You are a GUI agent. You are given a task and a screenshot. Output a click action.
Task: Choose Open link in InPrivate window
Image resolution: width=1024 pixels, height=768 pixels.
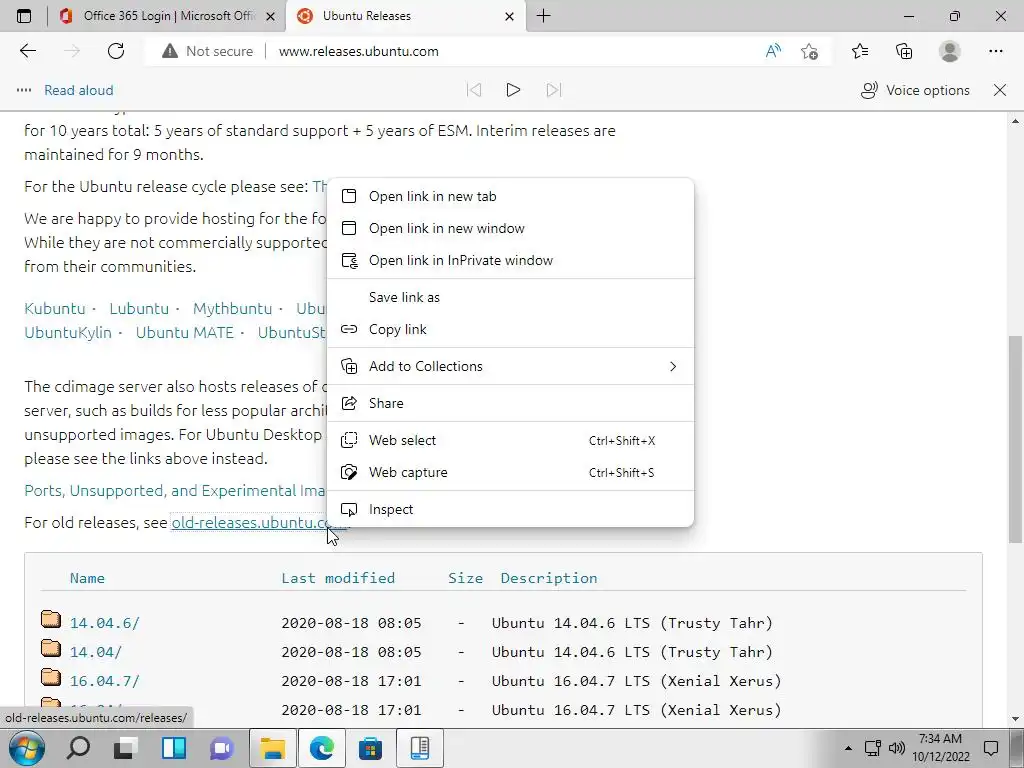click(x=510, y=261)
